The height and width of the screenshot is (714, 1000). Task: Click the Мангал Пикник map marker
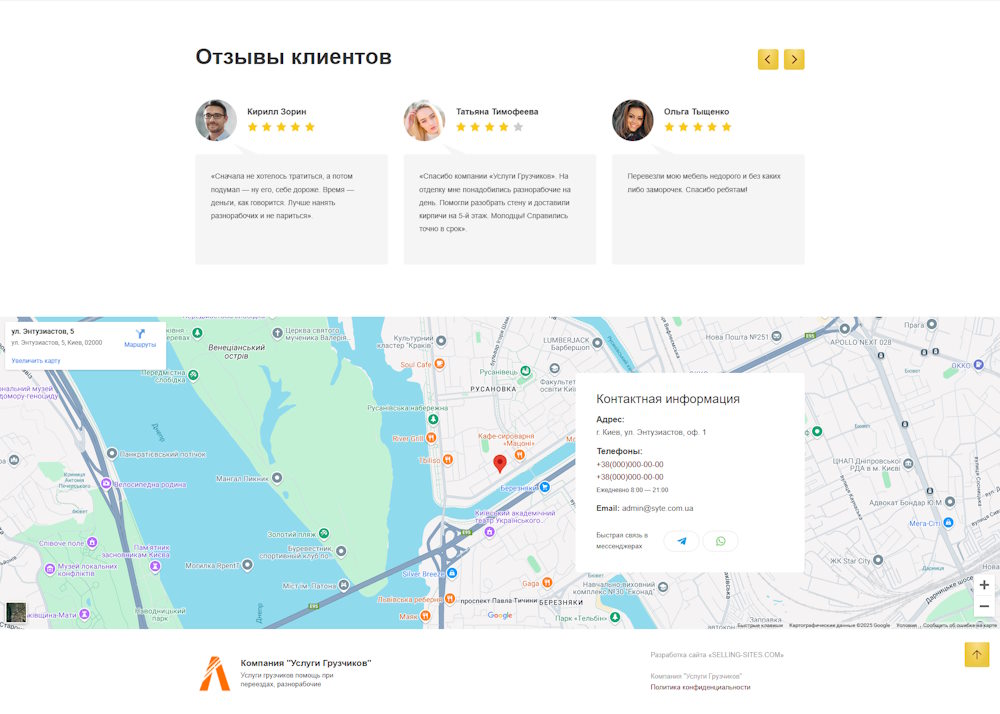coord(277,478)
